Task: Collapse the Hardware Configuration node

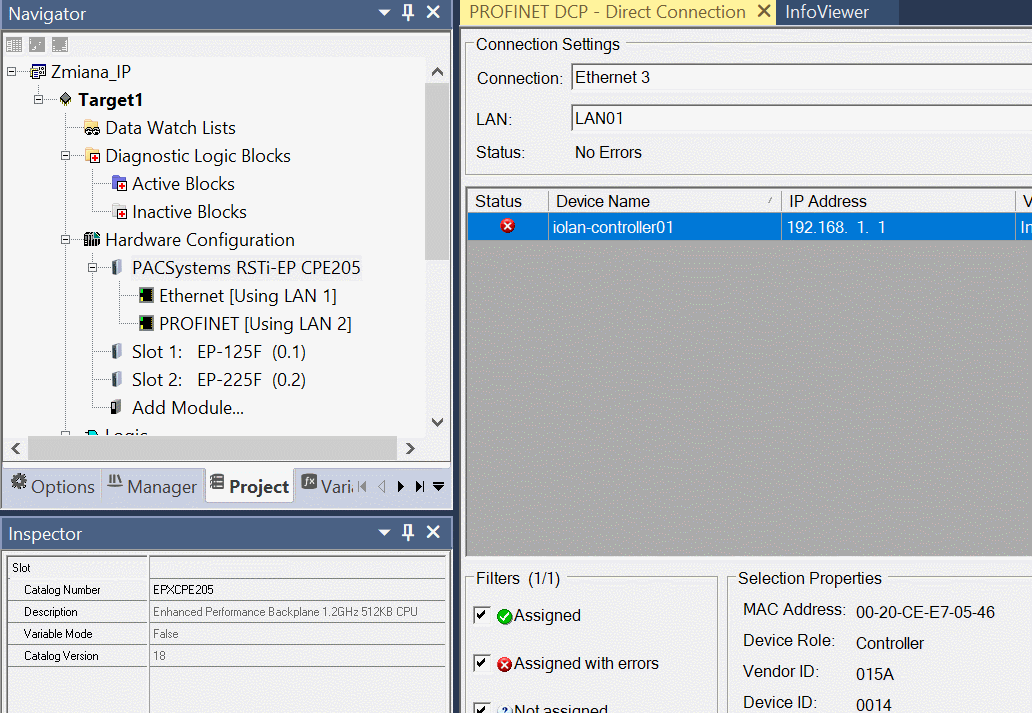Action: 65,240
